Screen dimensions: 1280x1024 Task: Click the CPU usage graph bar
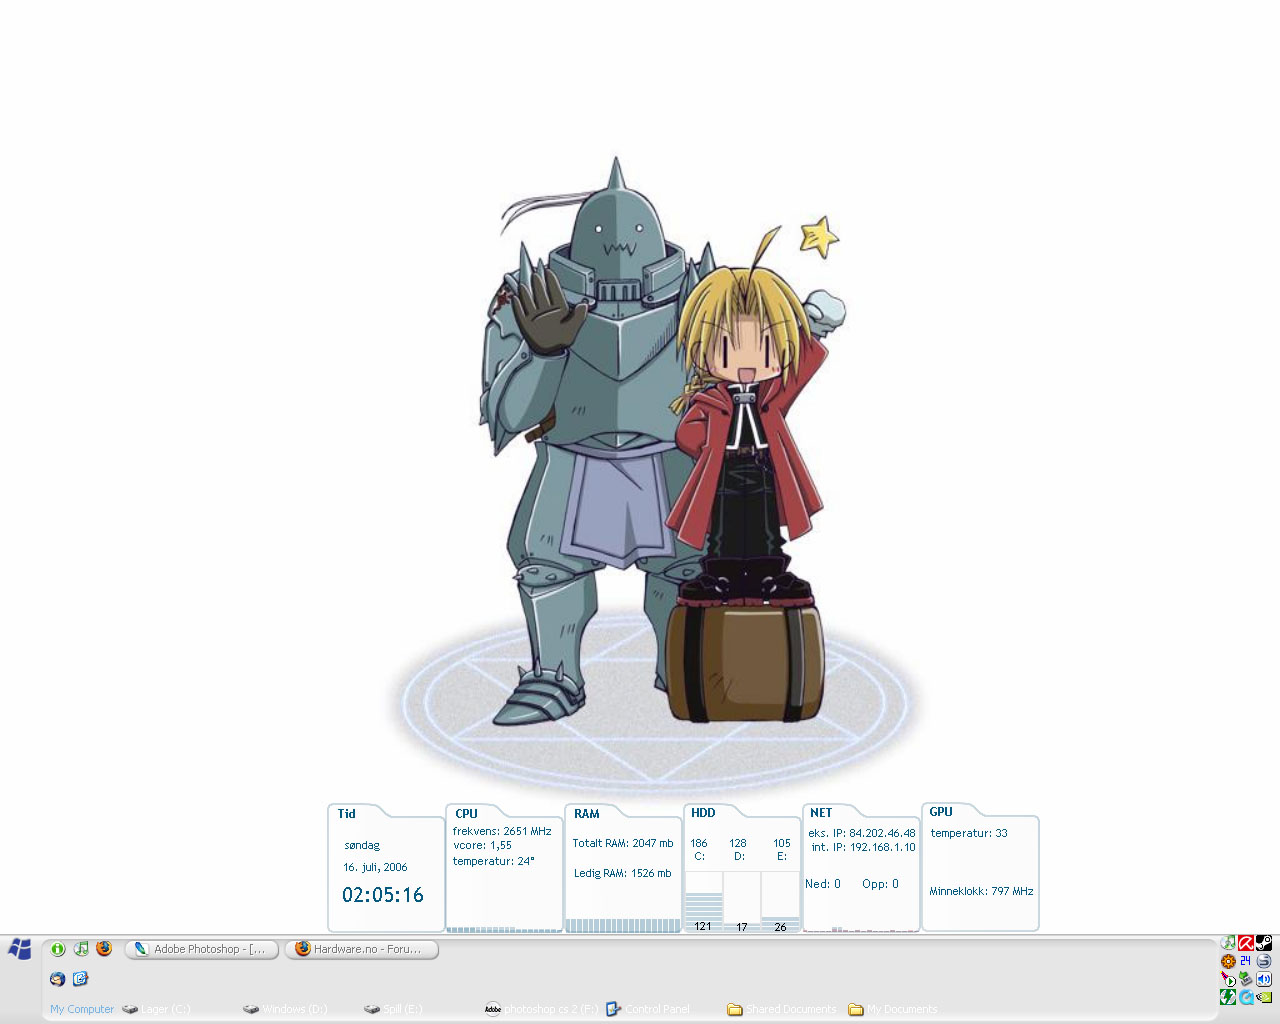[504, 929]
